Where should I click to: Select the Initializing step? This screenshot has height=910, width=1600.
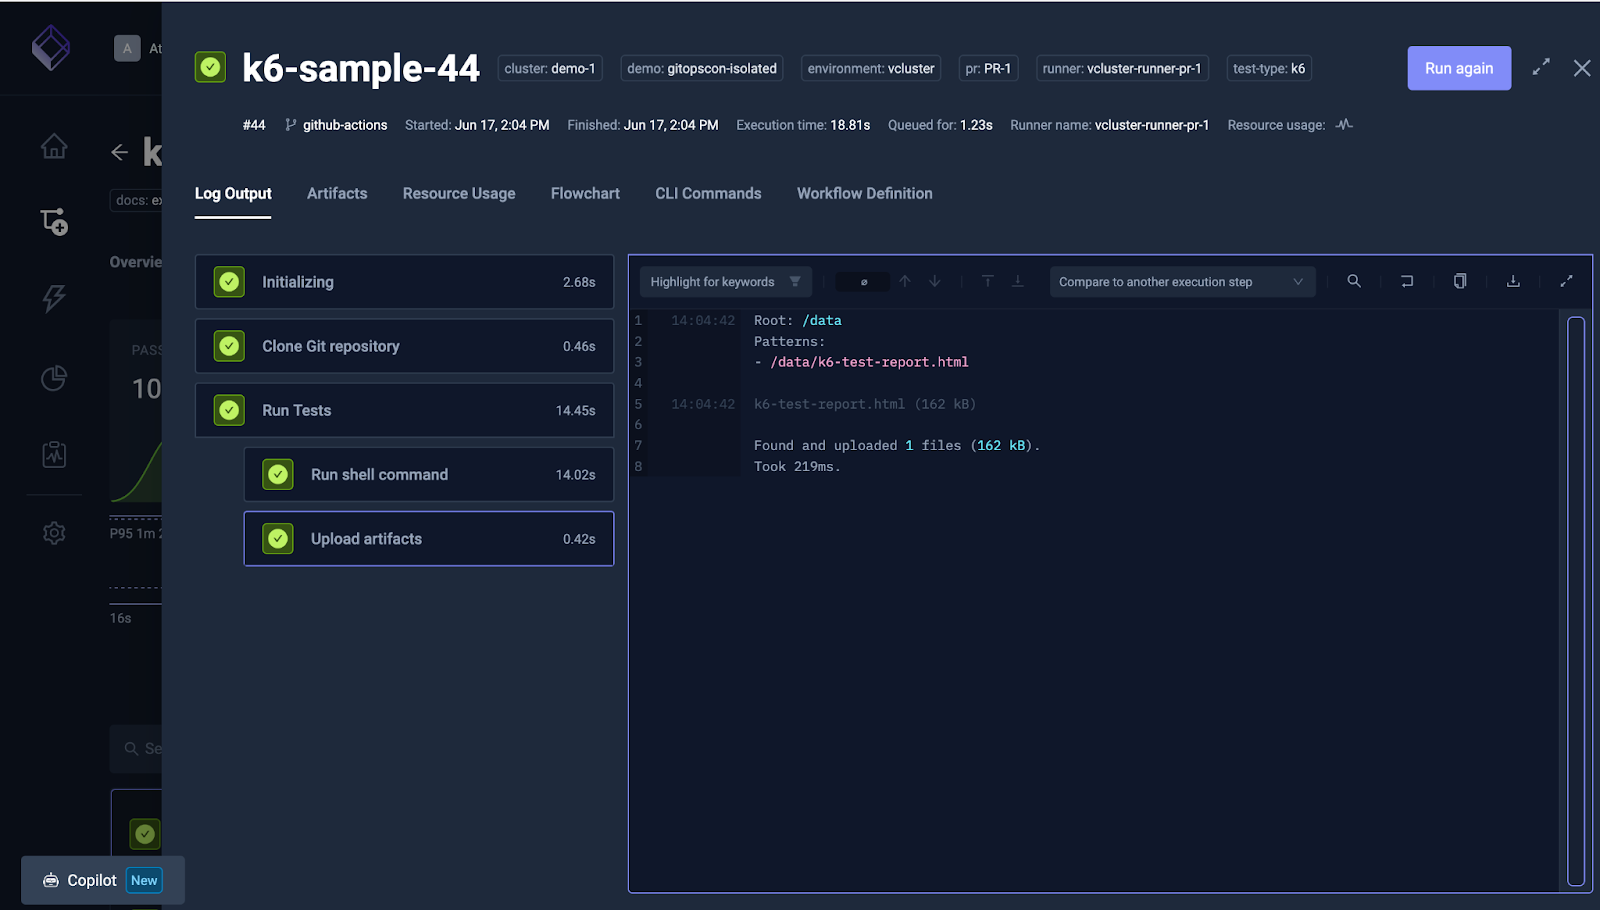(x=404, y=282)
